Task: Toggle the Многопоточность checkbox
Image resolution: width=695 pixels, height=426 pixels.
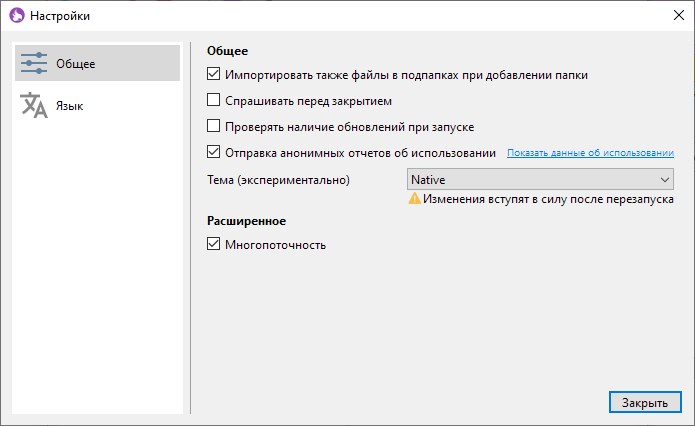Action: 213,244
